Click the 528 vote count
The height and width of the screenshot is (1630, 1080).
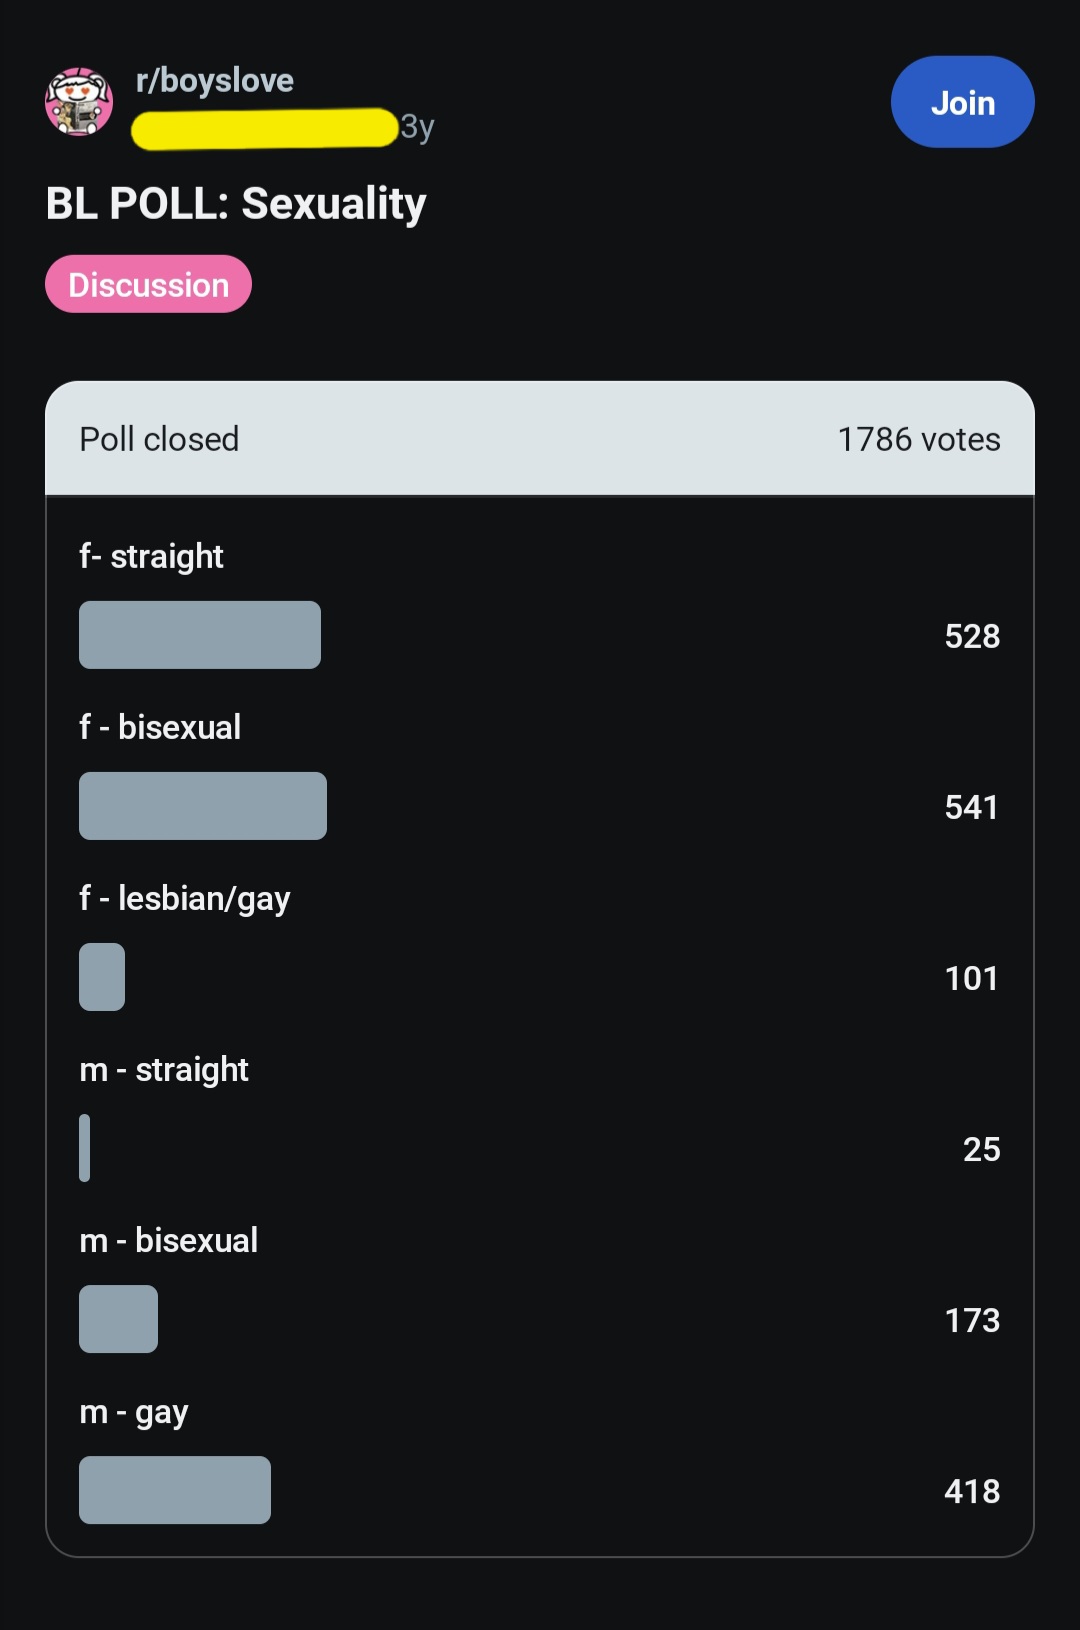pos(972,636)
